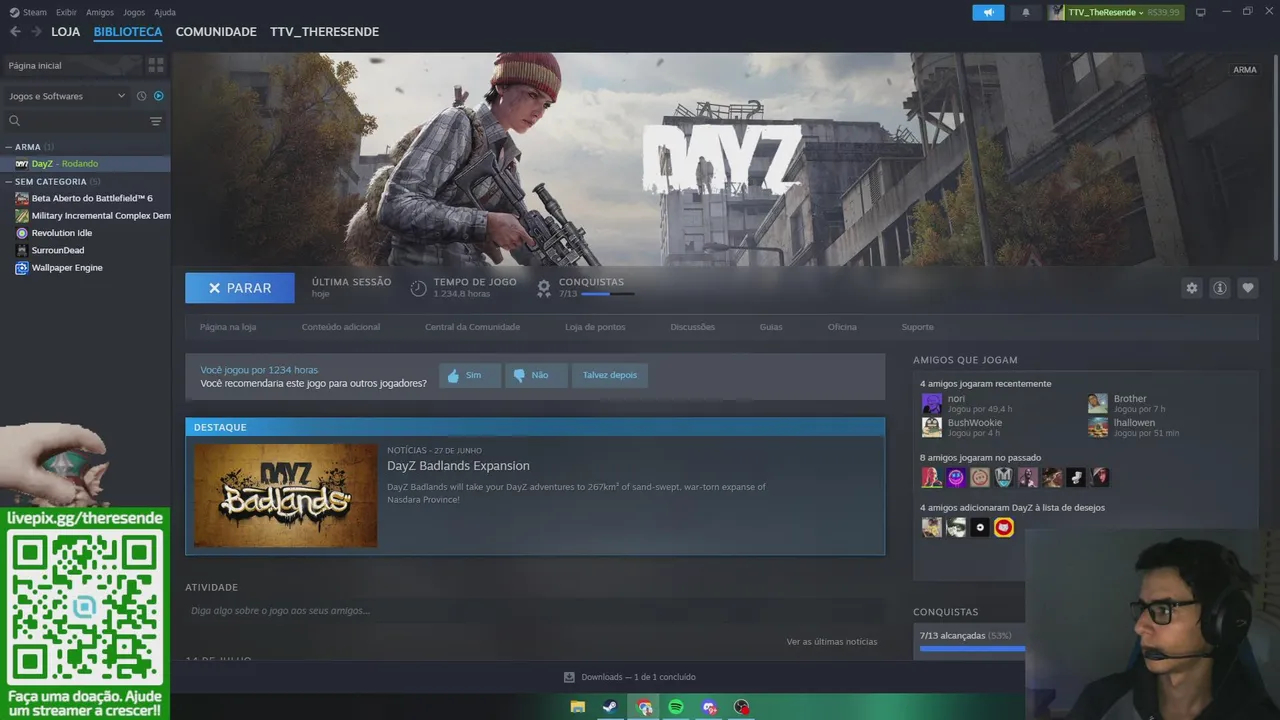Click the library search magnifier icon
The width and height of the screenshot is (1280, 720).
15,121
